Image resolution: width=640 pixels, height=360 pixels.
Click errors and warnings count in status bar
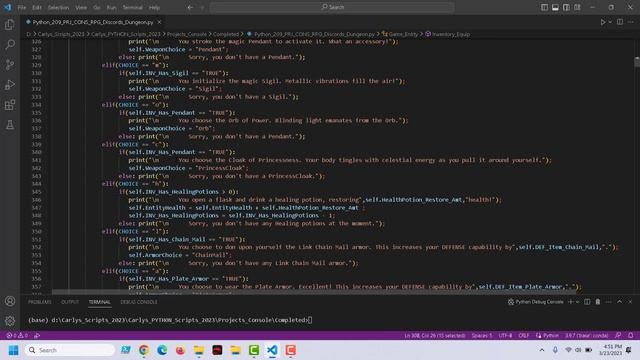(17, 336)
